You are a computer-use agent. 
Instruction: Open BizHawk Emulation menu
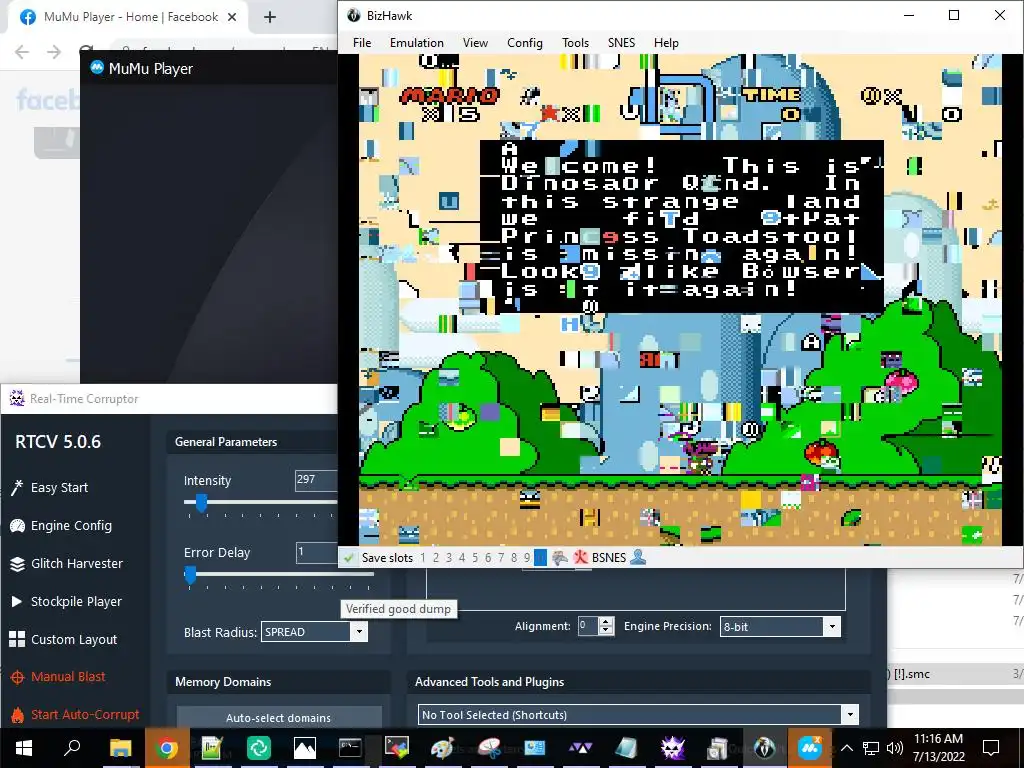[417, 42]
